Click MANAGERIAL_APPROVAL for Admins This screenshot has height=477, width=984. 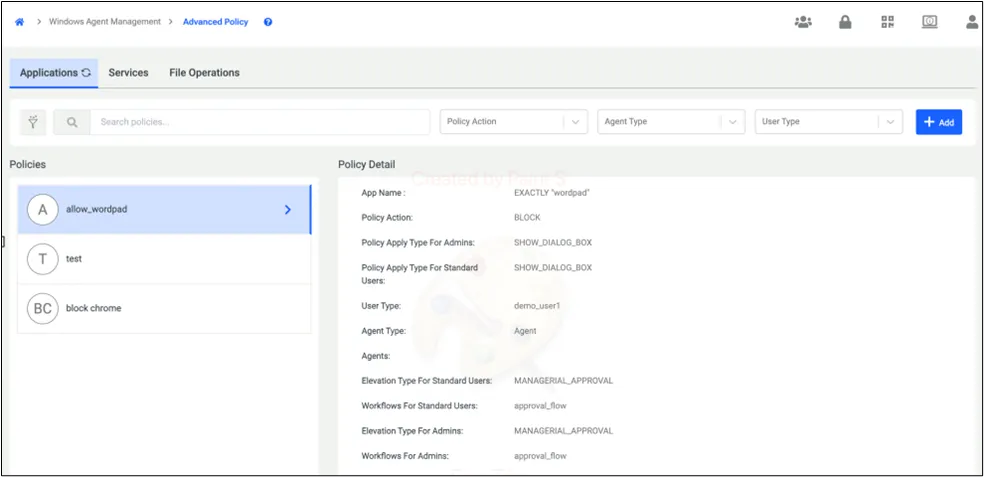[x=564, y=431]
